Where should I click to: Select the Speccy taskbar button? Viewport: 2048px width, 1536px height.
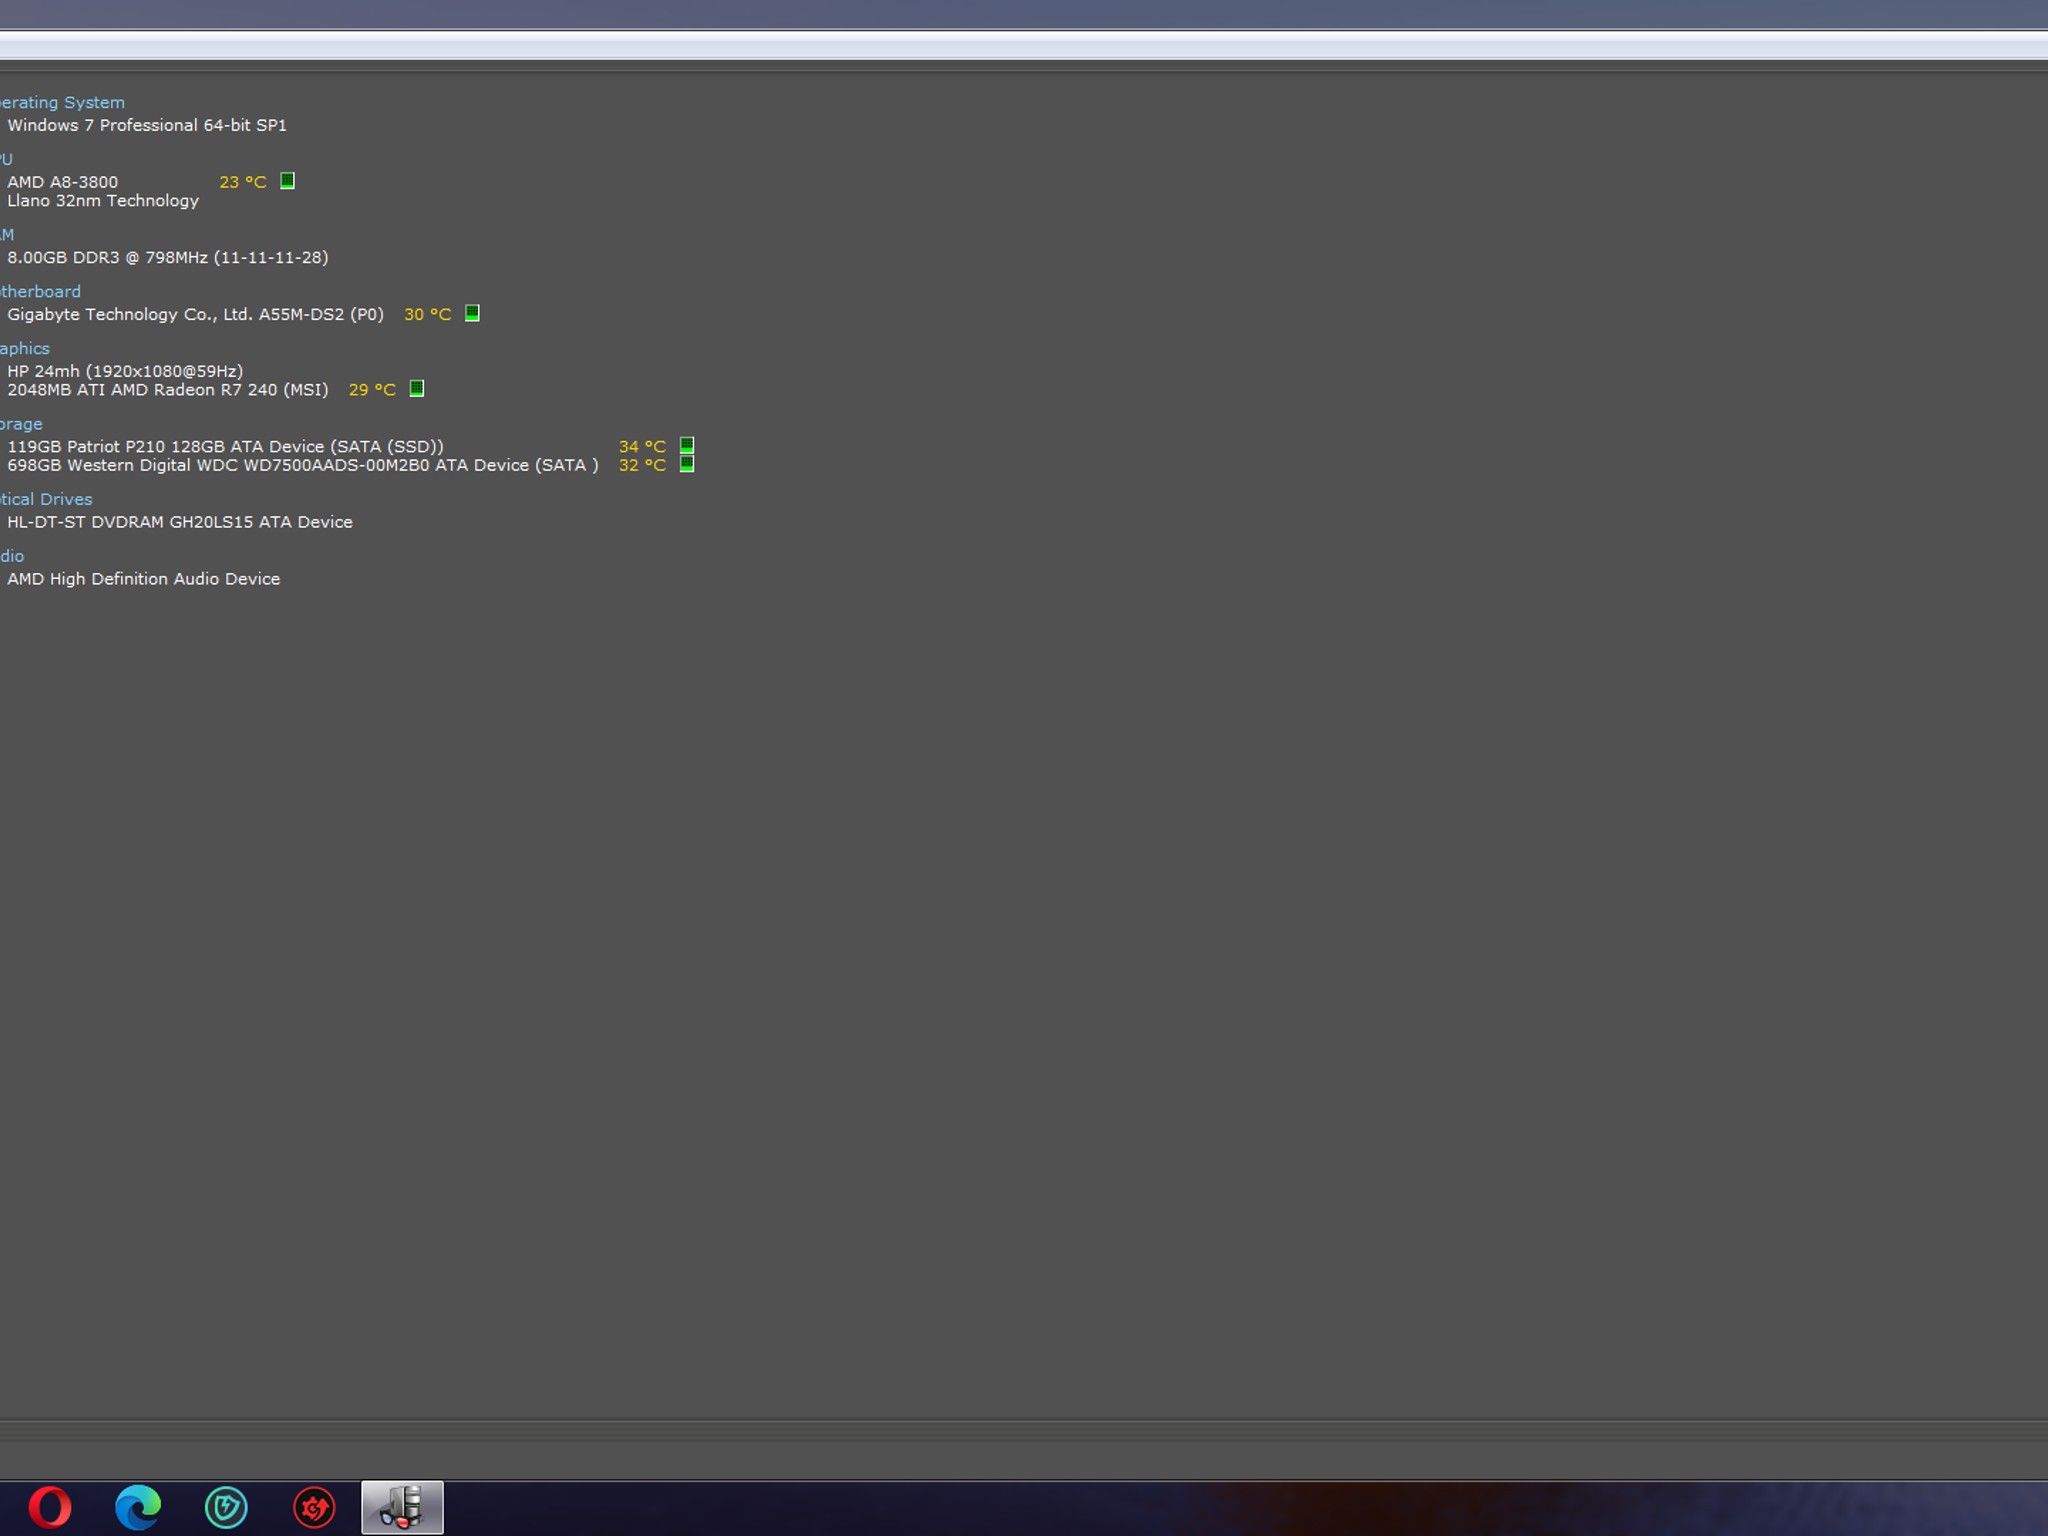tap(402, 1507)
